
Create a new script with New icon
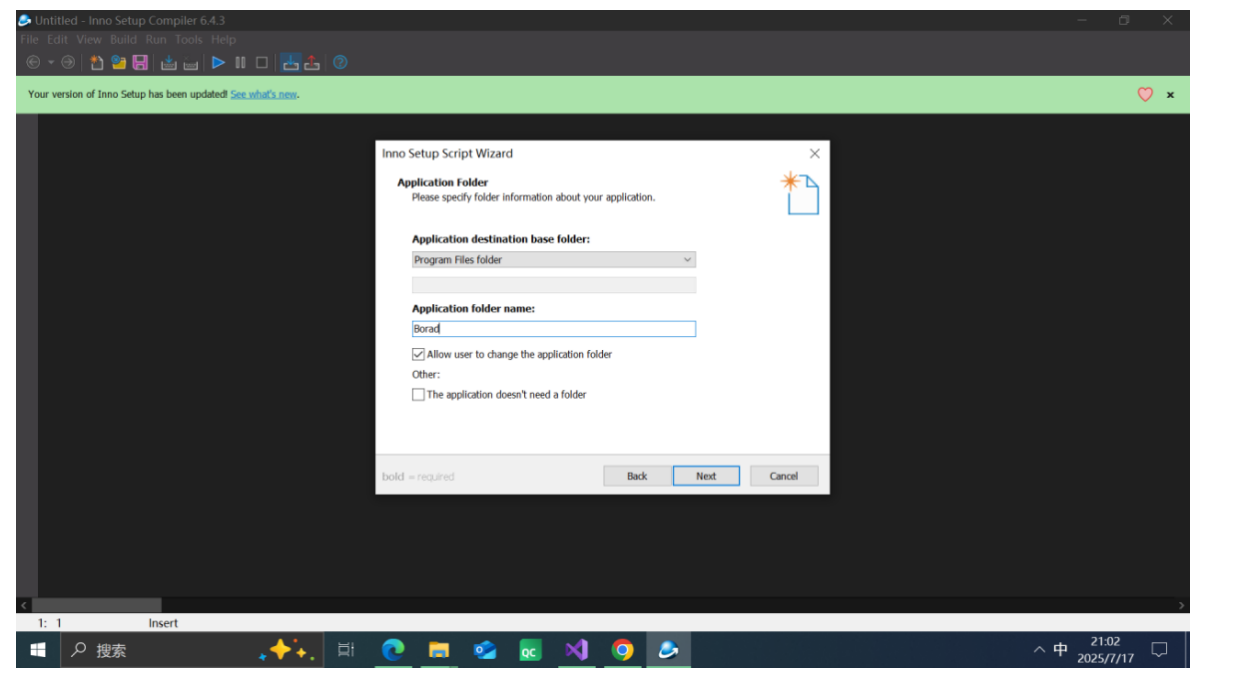coord(97,62)
